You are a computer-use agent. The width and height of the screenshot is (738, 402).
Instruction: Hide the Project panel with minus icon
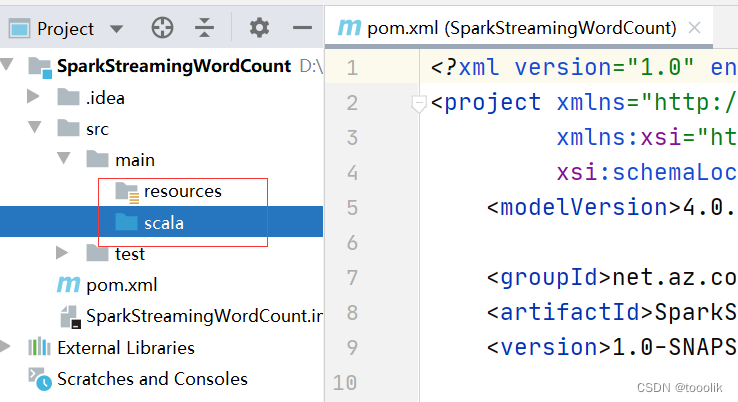[302, 28]
